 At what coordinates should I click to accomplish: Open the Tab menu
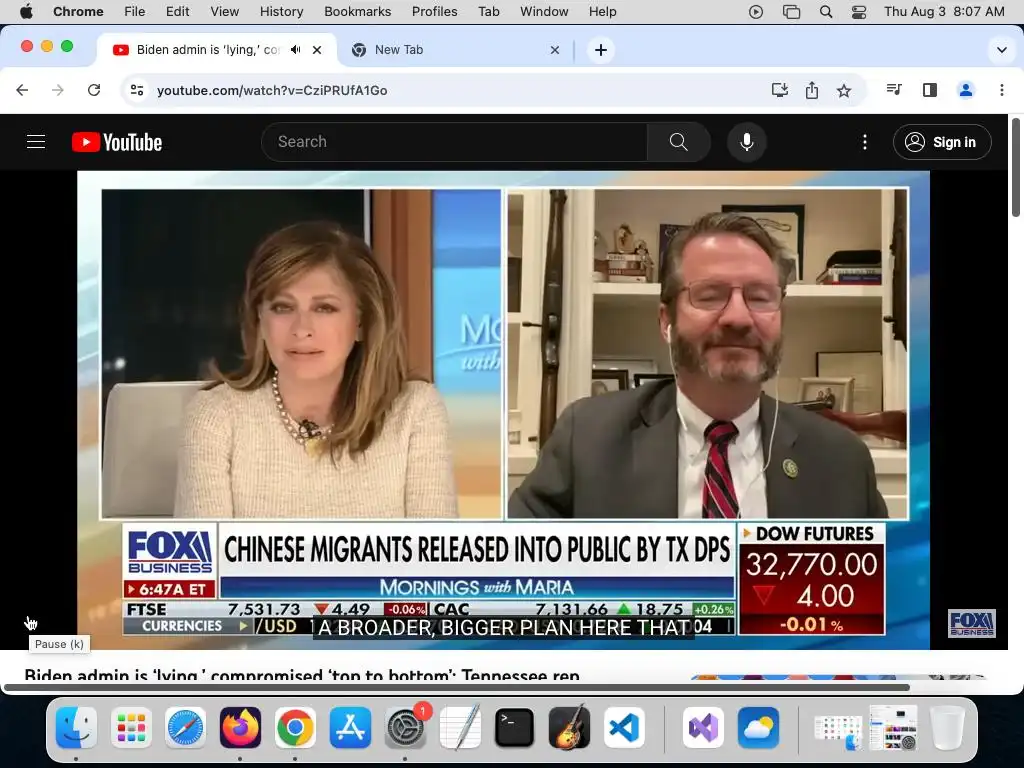coord(488,11)
